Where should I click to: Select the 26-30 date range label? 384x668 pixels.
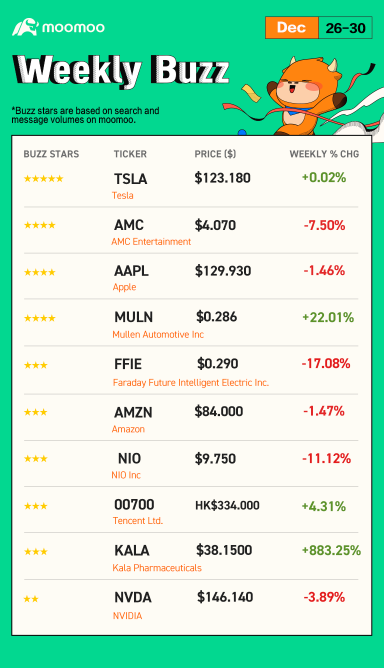(345, 28)
